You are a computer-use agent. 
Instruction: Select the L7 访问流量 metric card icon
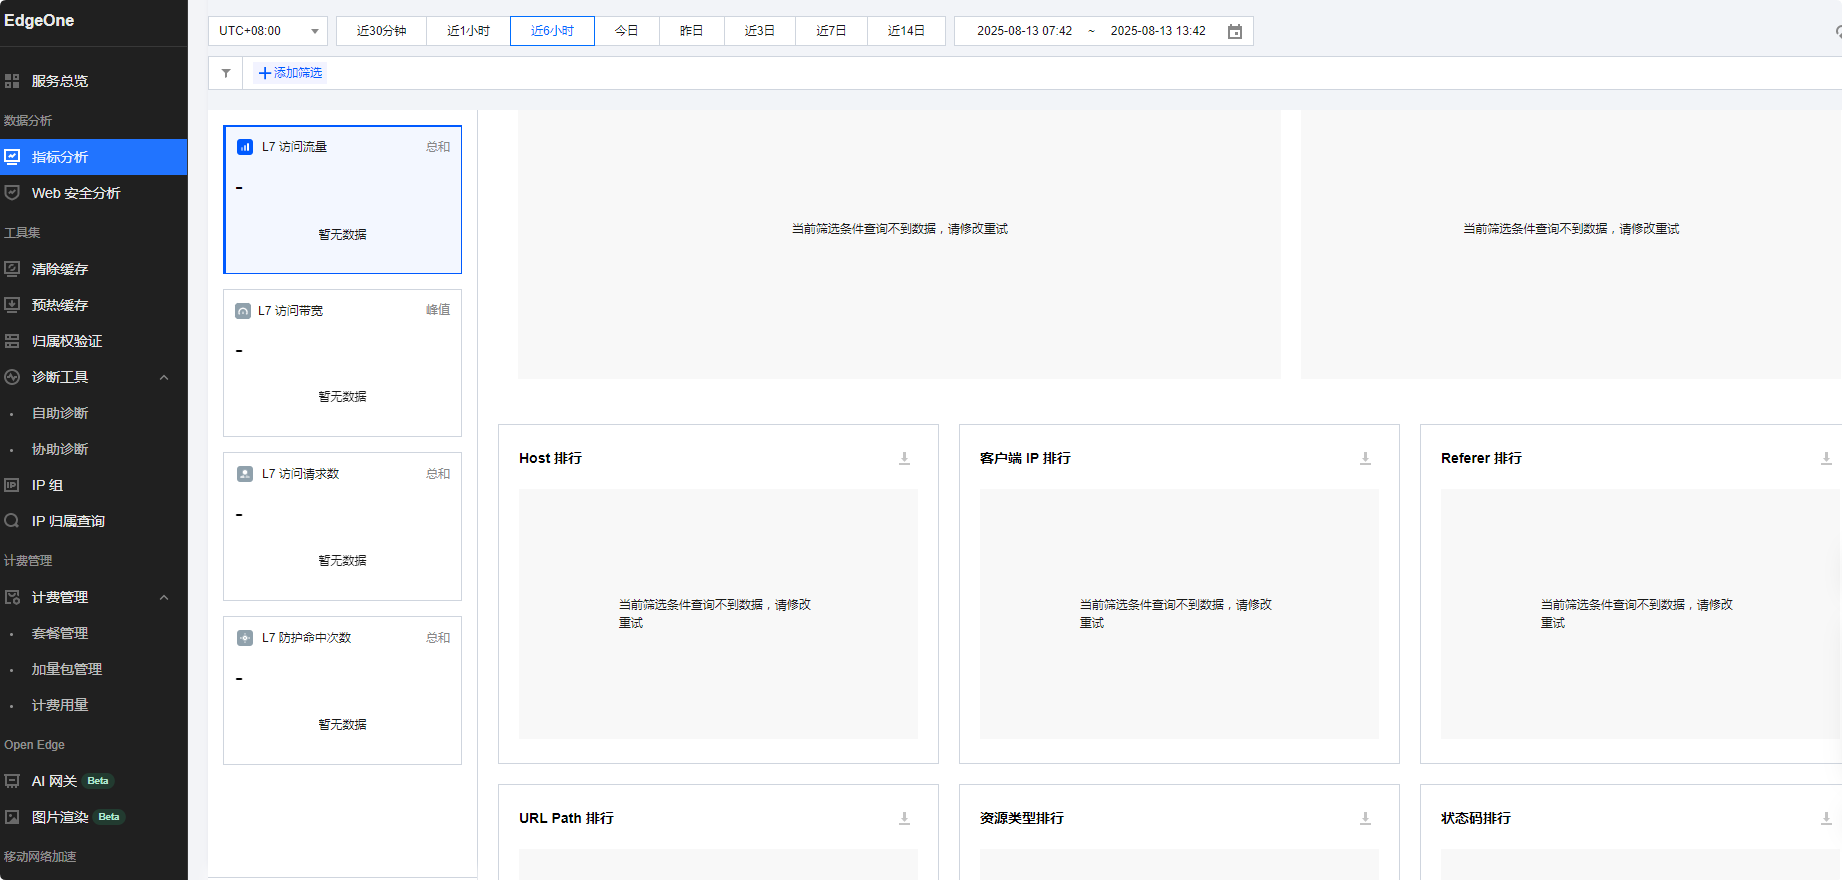[245, 147]
